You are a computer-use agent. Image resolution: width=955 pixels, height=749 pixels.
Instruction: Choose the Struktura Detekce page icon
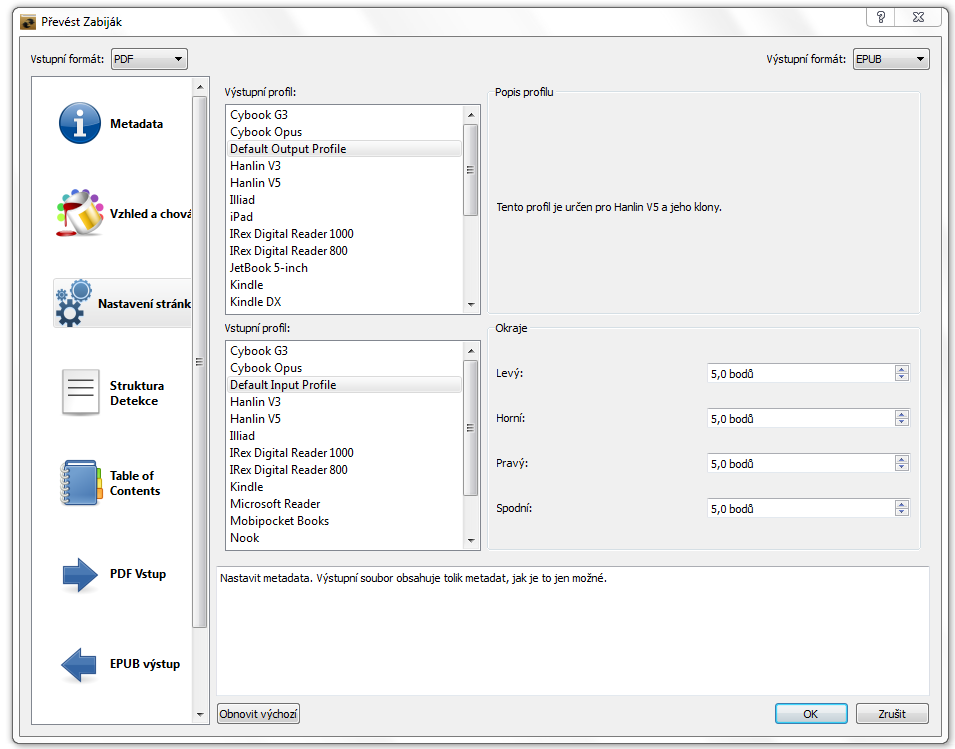click(80, 393)
